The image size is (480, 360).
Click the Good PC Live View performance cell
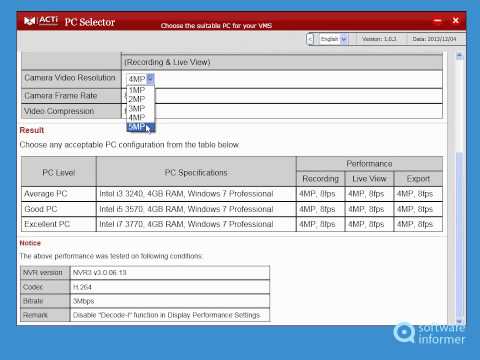click(369, 209)
